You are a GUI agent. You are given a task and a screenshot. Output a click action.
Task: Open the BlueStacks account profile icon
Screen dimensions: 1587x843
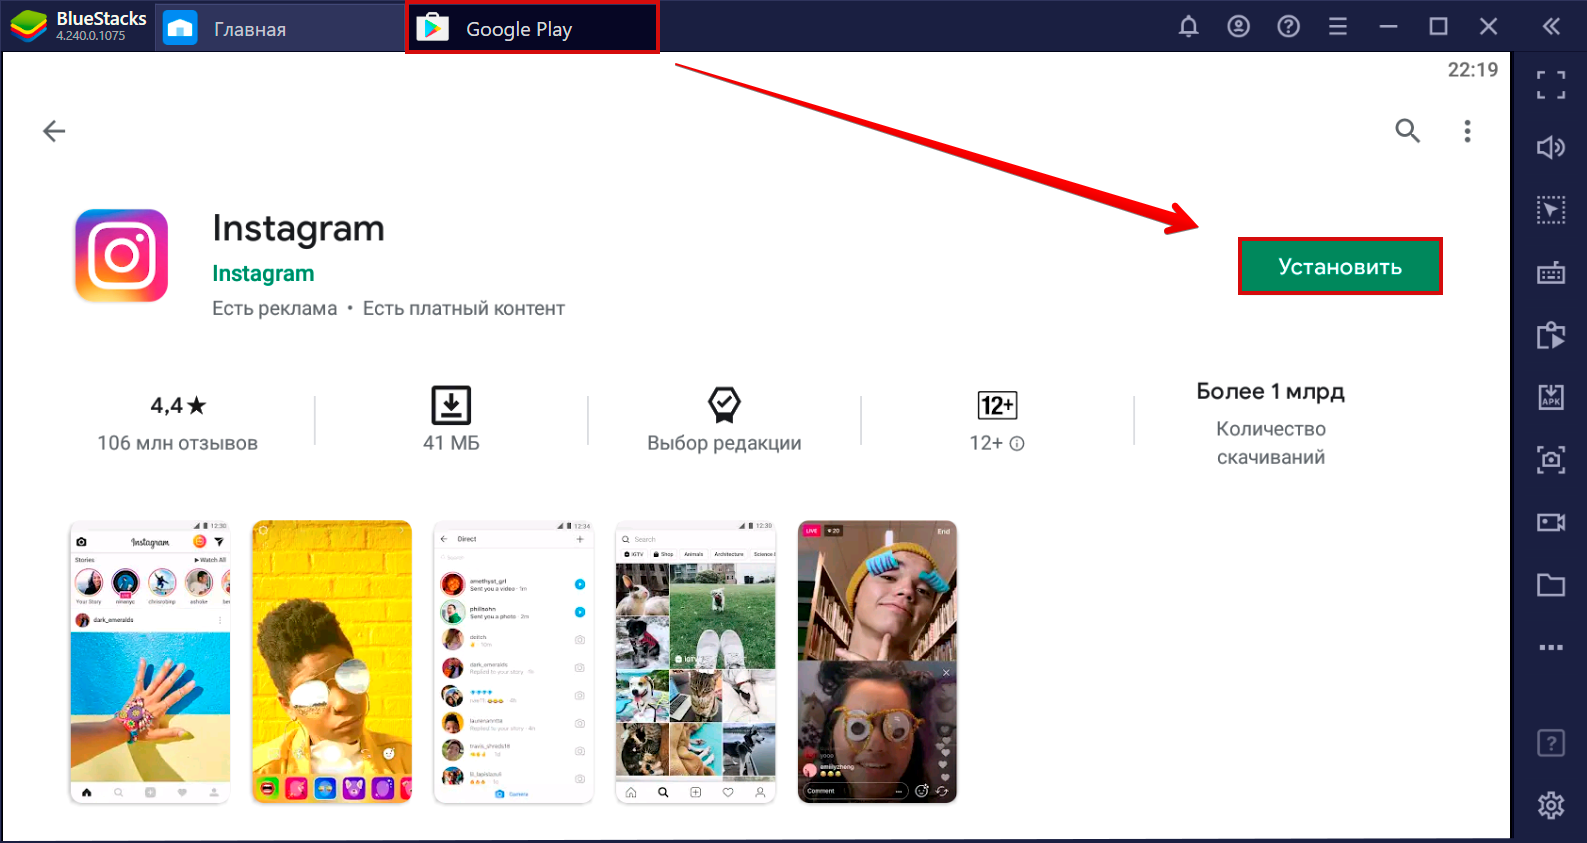1238,27
